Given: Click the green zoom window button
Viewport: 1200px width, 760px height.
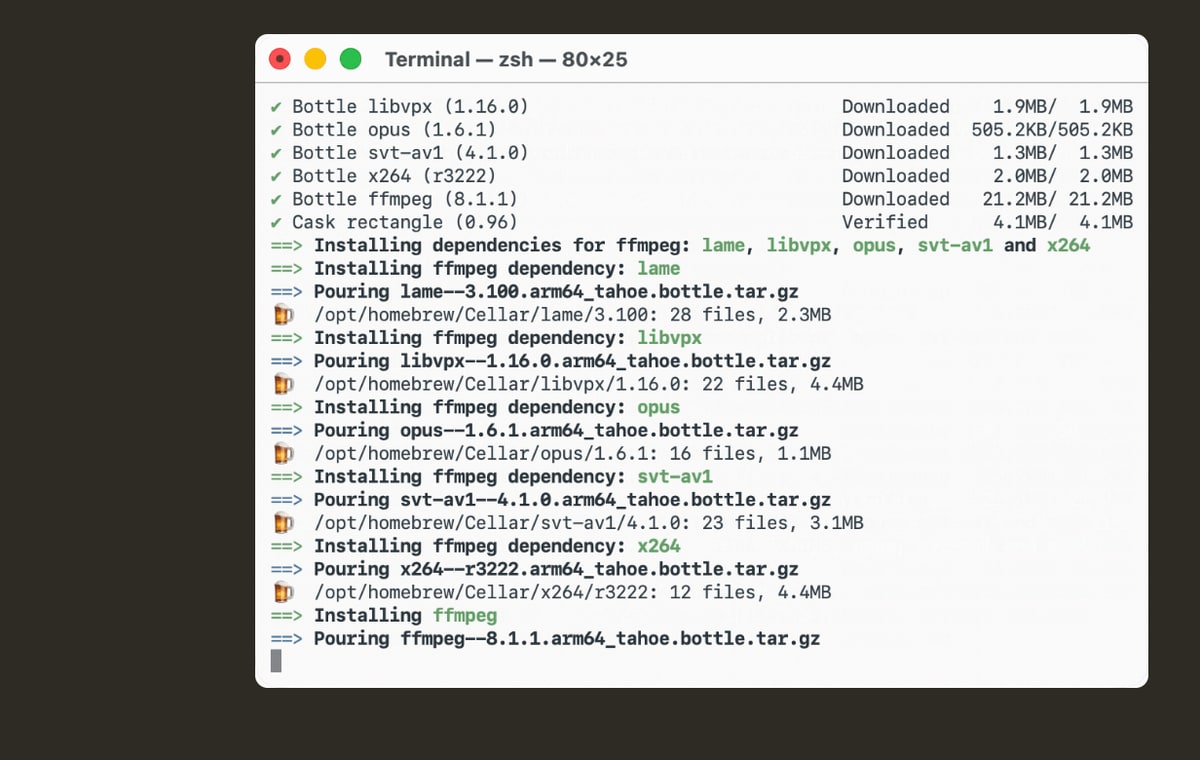Looking at the screenshot, I should coord(350,59).
